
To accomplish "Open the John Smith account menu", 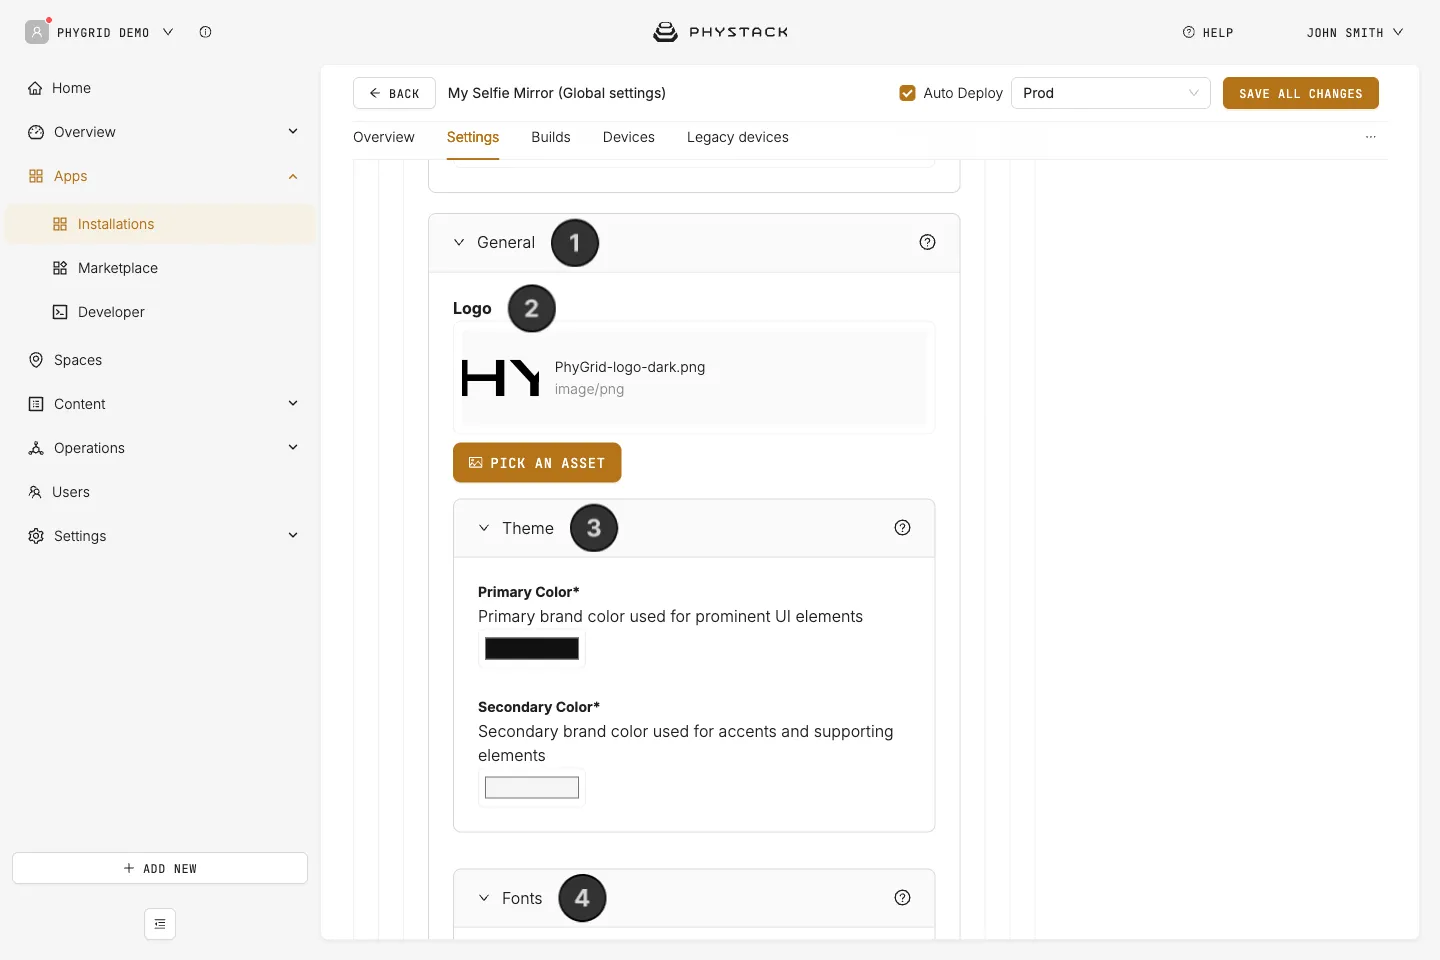I will [1354, 32].
